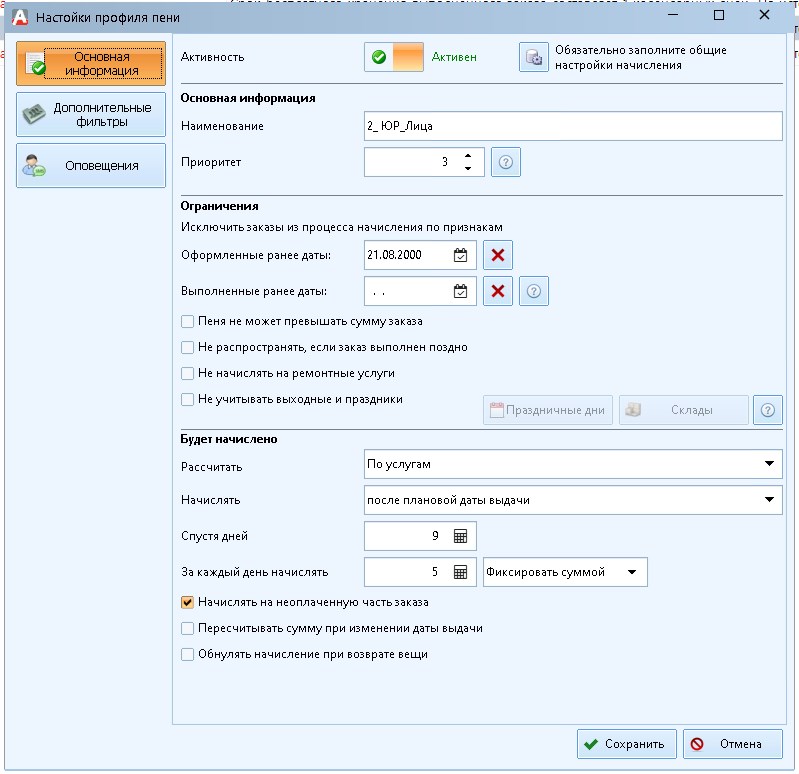Image resolution: width=799 pixels, height=774 pixels.
Task: Clear the Оформленные ранее даты date
Action: click(x=498, y=256)
